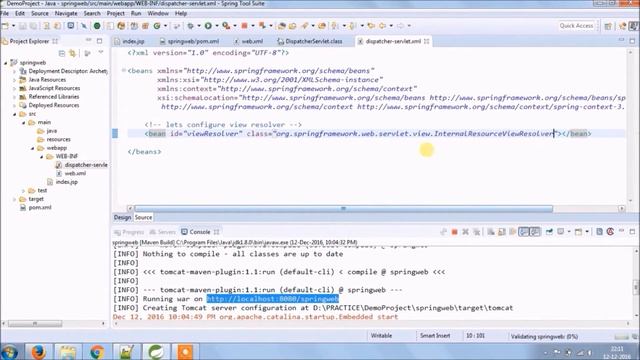The height and width of the screenshot is (360, 640).
Task: Expand the target folder node
Action: pos(15,199)
